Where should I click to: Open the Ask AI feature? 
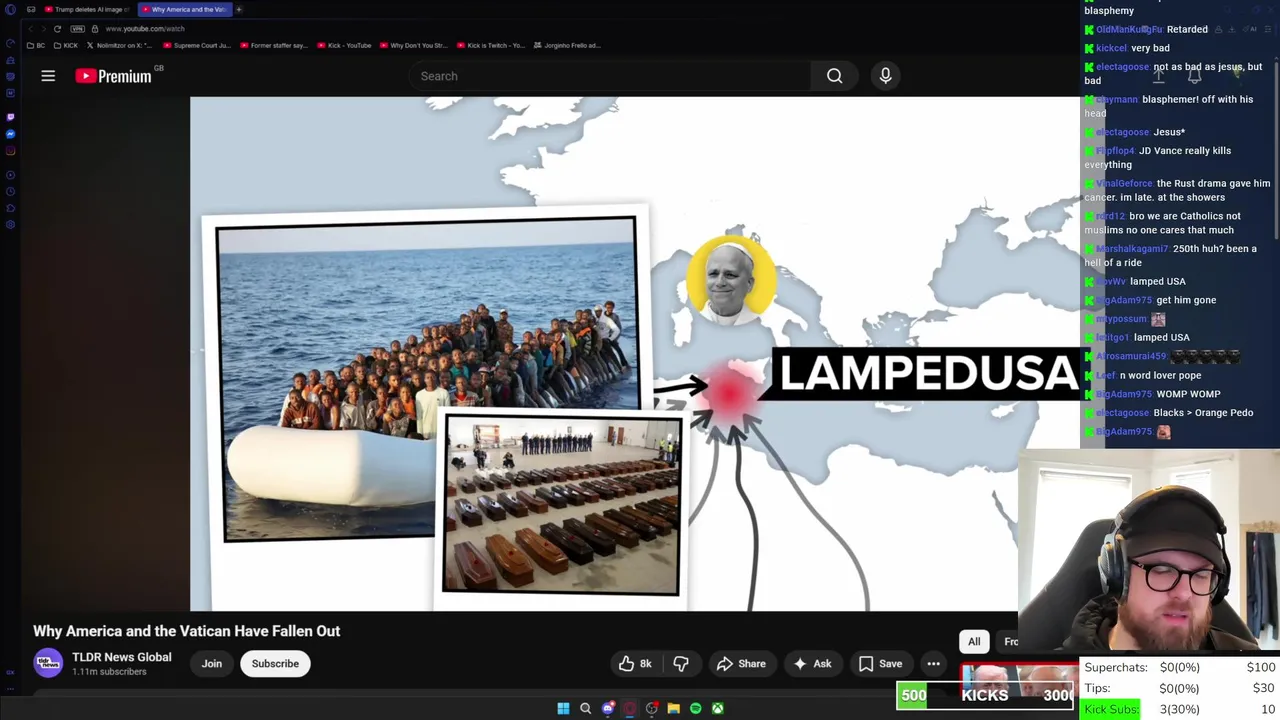[x=812, y=664]
